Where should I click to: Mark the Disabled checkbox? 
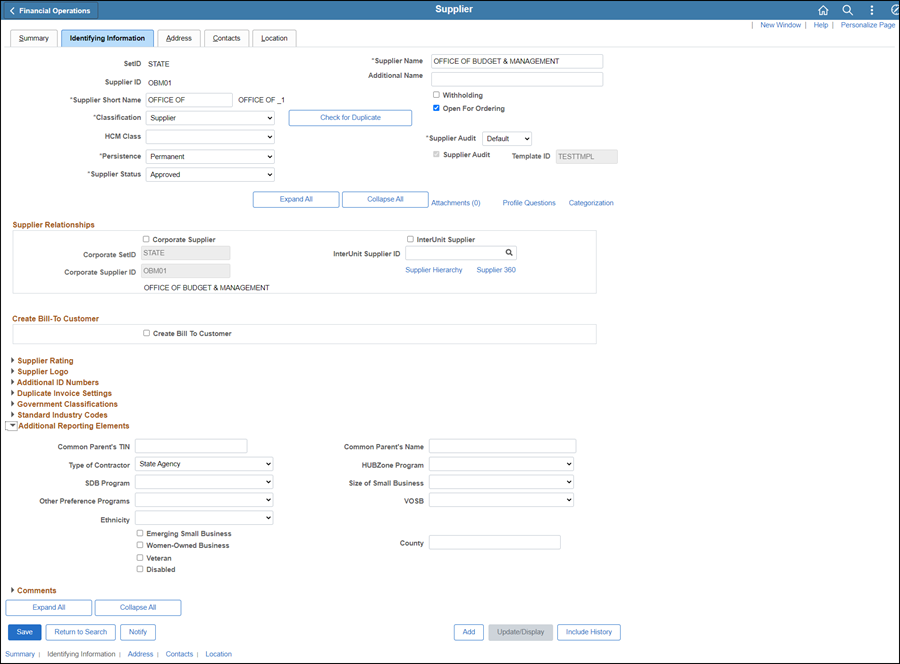[x=139, y=569]
